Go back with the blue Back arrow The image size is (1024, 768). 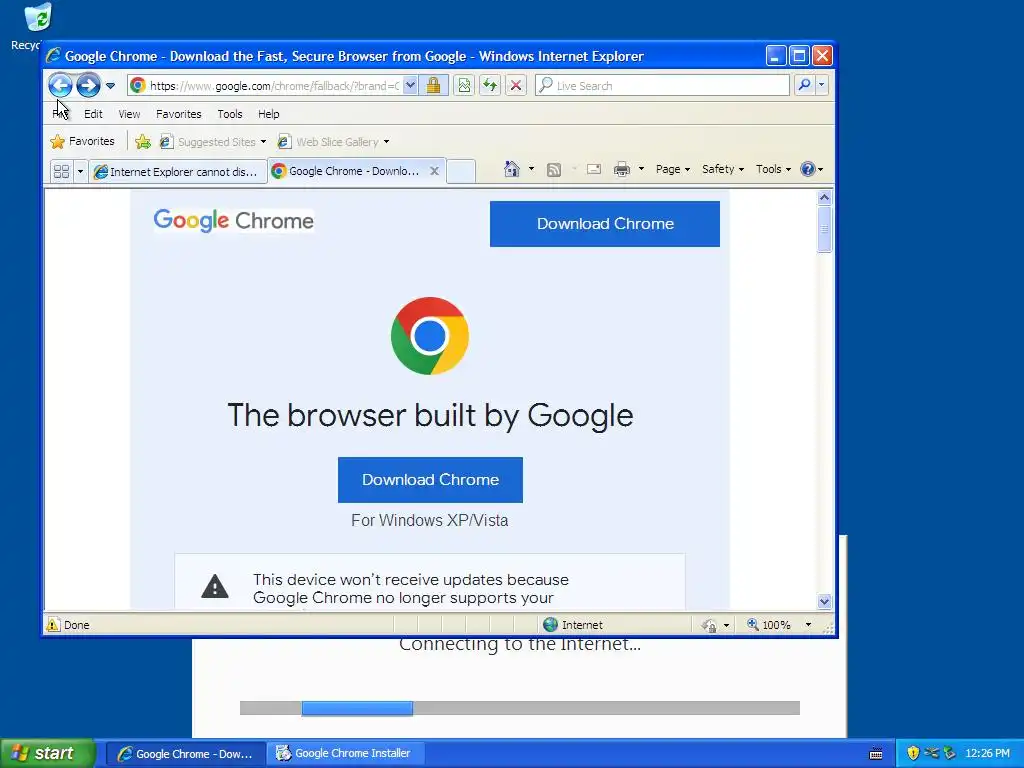[60, 85]
